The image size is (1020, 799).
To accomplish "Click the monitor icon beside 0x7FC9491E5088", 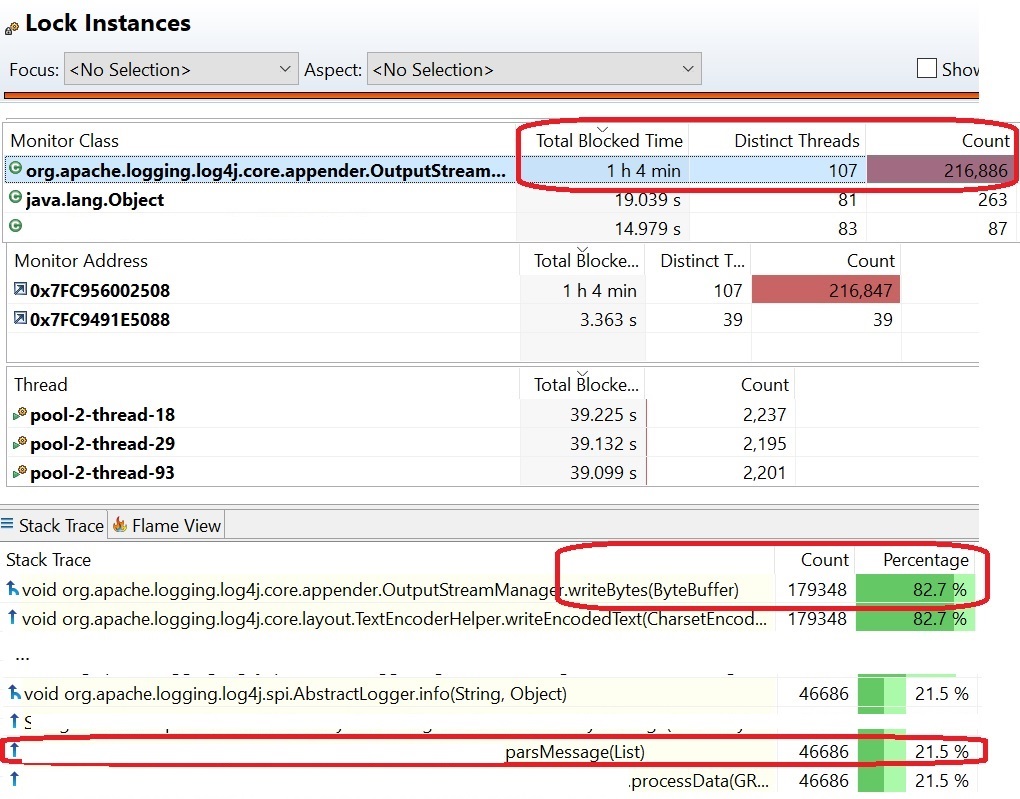I will click(x=18, y=320).
